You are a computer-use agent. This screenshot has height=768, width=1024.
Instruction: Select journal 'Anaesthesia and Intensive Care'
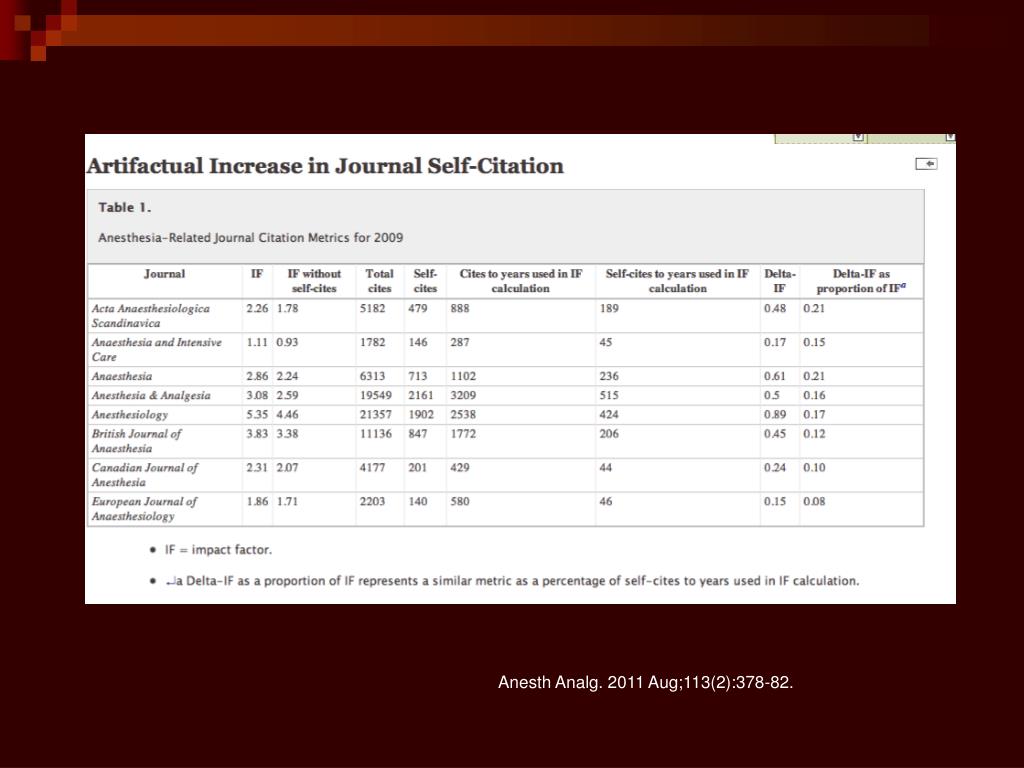pos(157,350)
